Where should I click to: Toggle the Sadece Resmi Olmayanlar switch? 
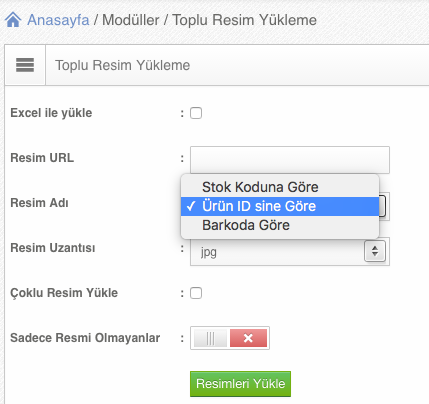point(230,338)
